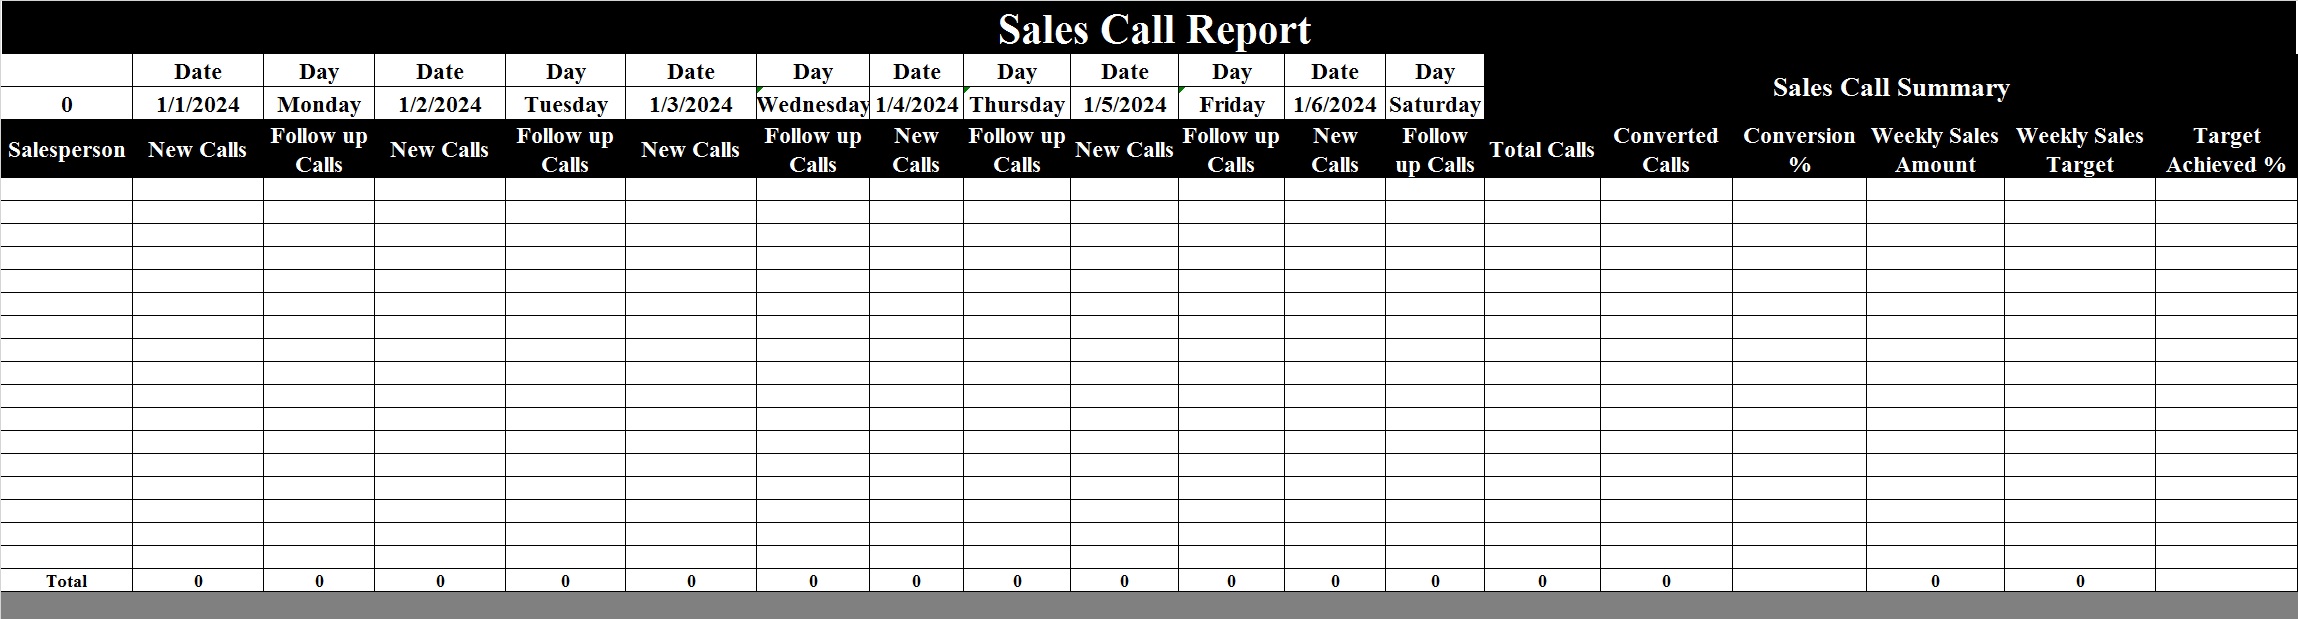This screenshot has width=2298, height=619.
Task: Click the Wednesday cell with green marker
Action: click(x=813, y=104)
